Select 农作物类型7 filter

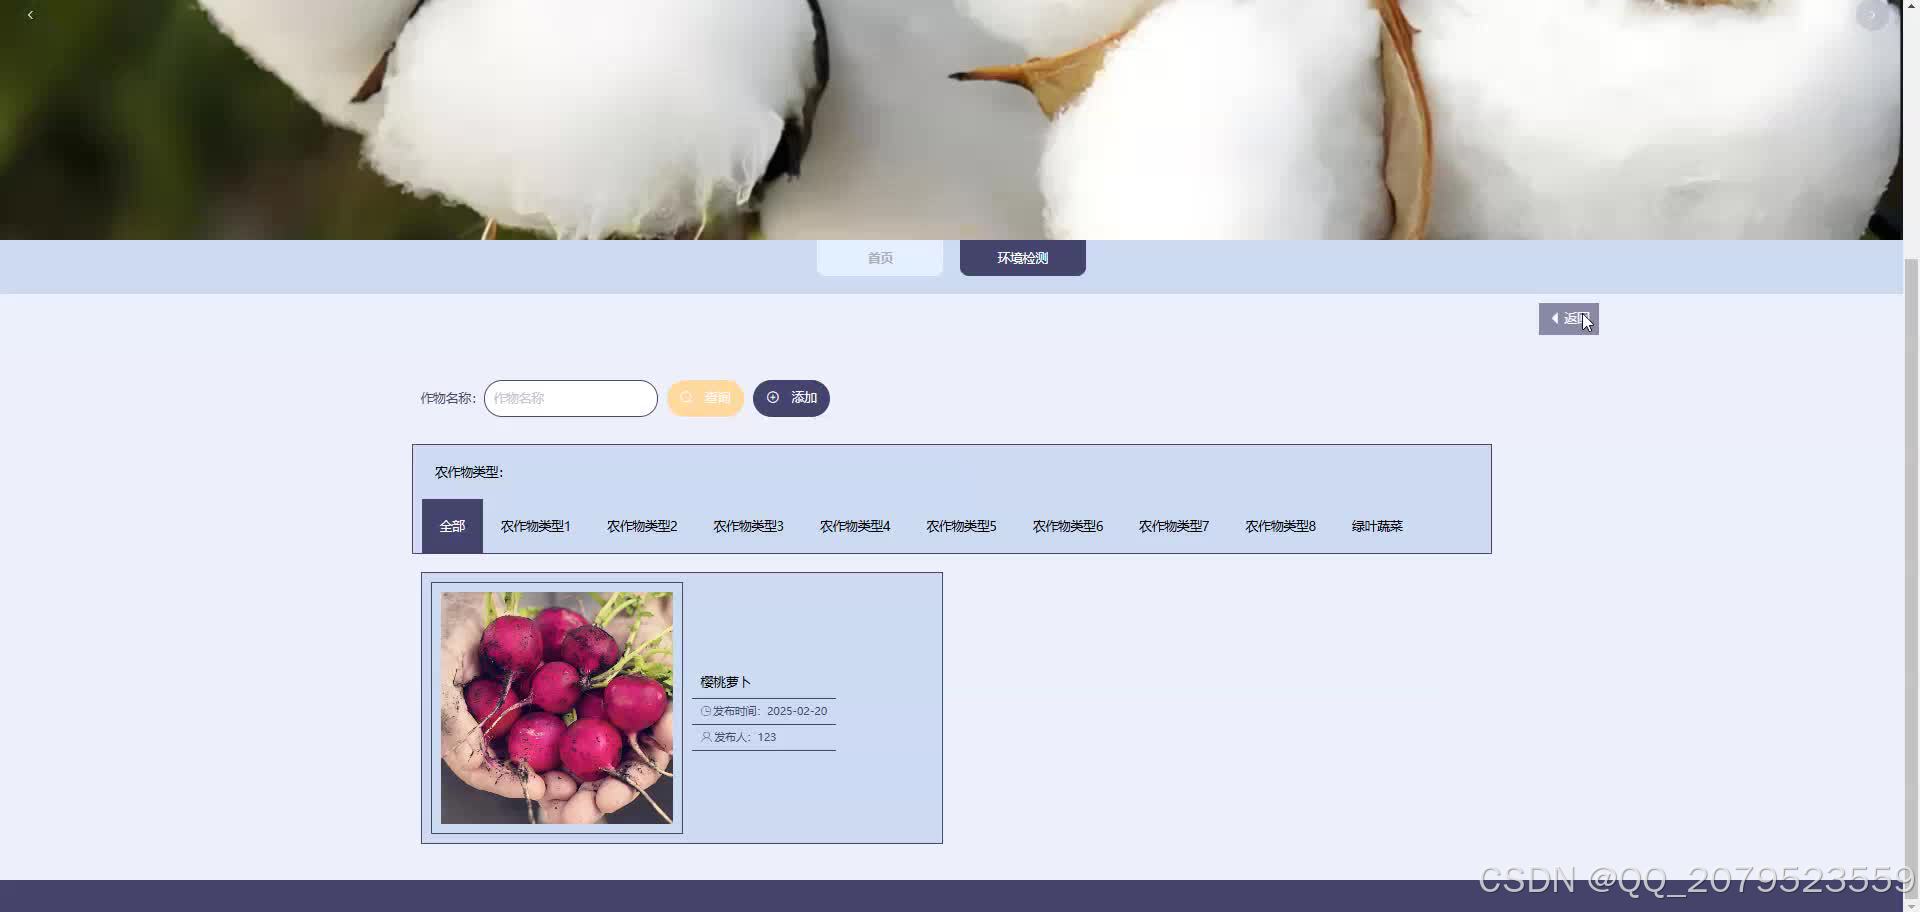pyautogui.click(x=1174, y=526)
